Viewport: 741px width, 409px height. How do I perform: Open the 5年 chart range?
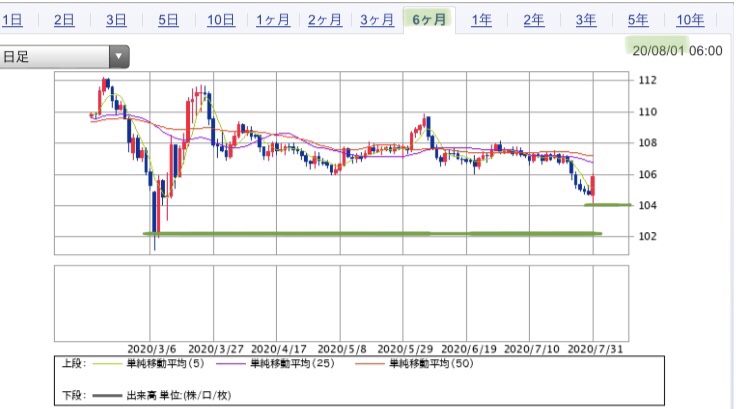pyautogui.click(x=638, y=20)
